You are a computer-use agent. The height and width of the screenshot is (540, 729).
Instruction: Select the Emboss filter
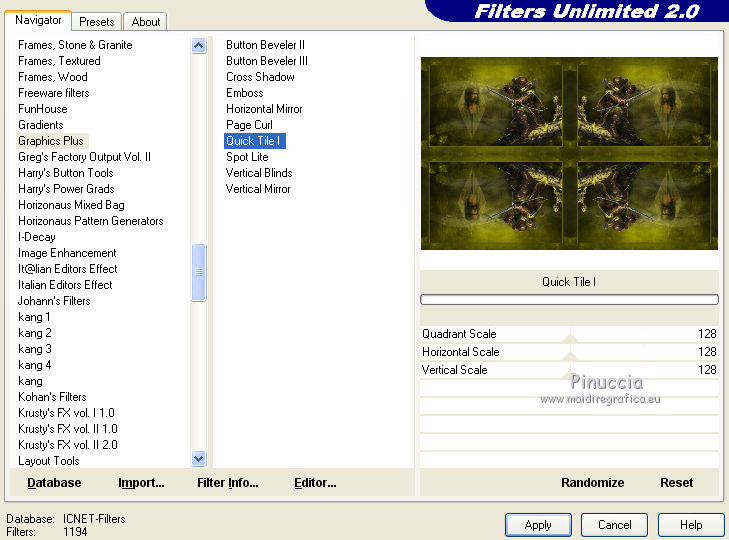245,93
